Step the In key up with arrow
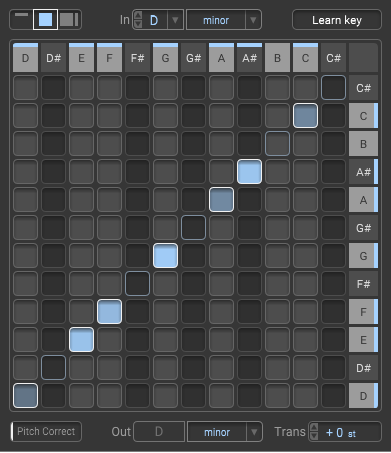 point(138,15)
